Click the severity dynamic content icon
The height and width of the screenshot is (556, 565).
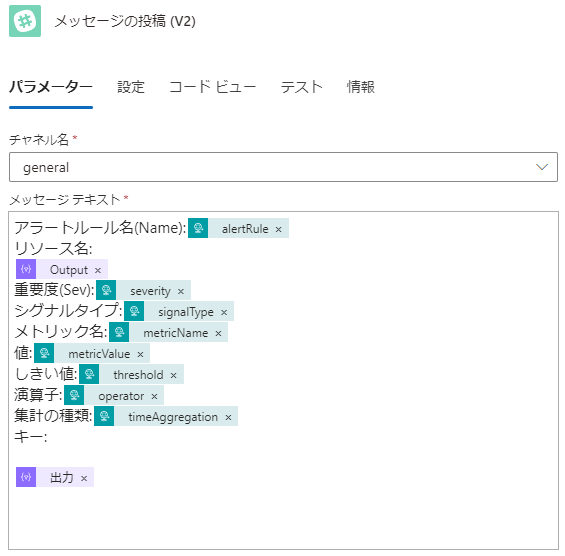(106, 290)
